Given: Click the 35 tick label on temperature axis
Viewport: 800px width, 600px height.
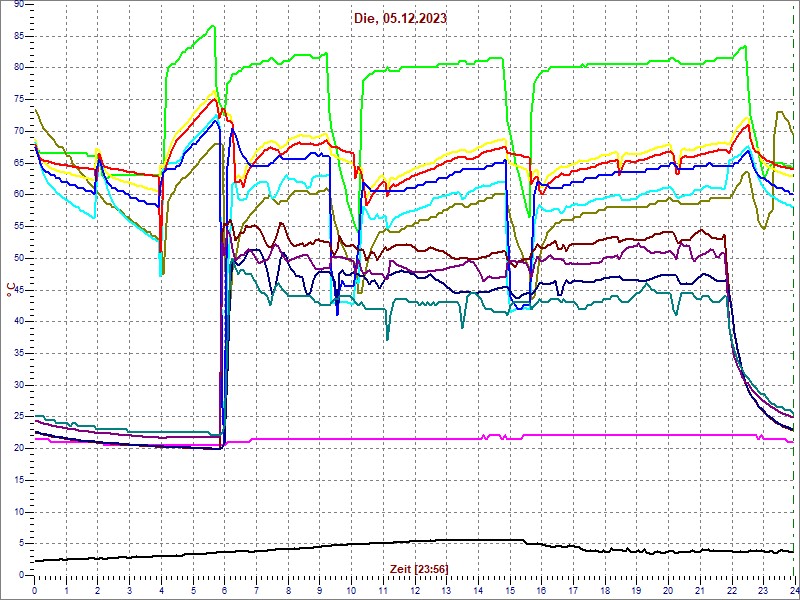Looking at the screenshot, I should [18, 353].
